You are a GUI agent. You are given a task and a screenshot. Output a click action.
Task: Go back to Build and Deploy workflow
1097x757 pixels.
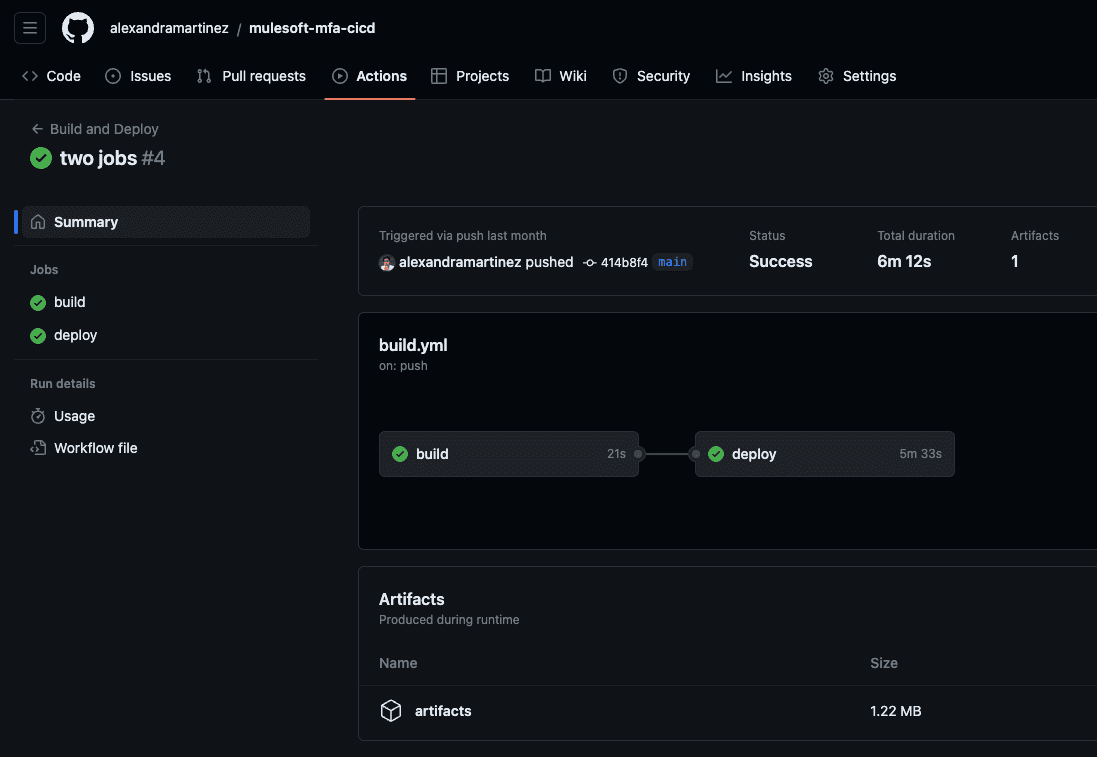(104, 129)
